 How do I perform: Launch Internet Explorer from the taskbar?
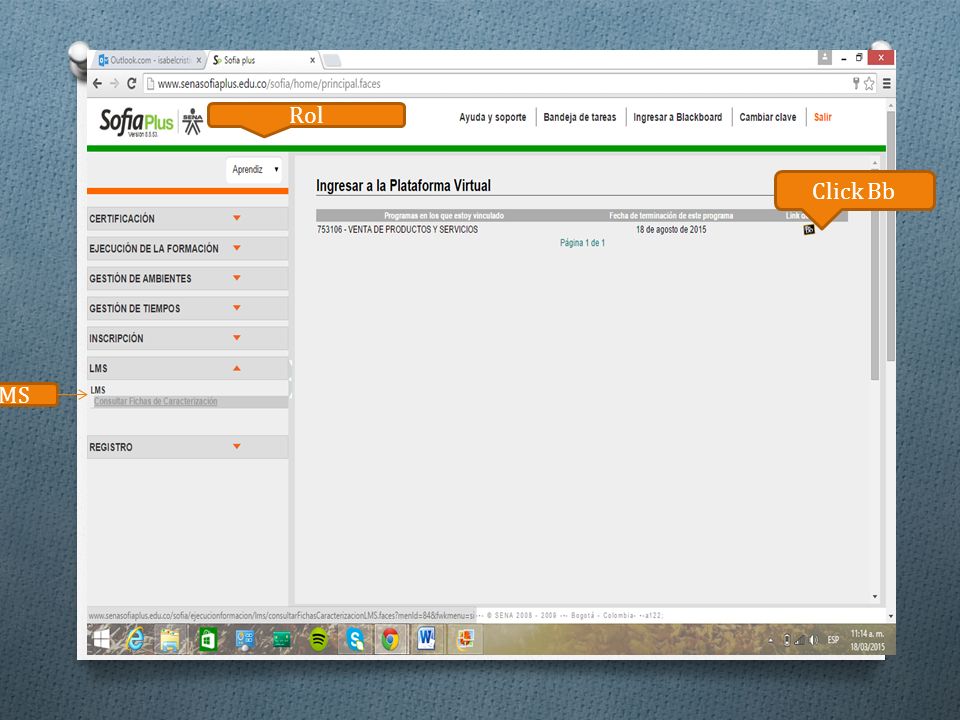(x=135, y=640)
